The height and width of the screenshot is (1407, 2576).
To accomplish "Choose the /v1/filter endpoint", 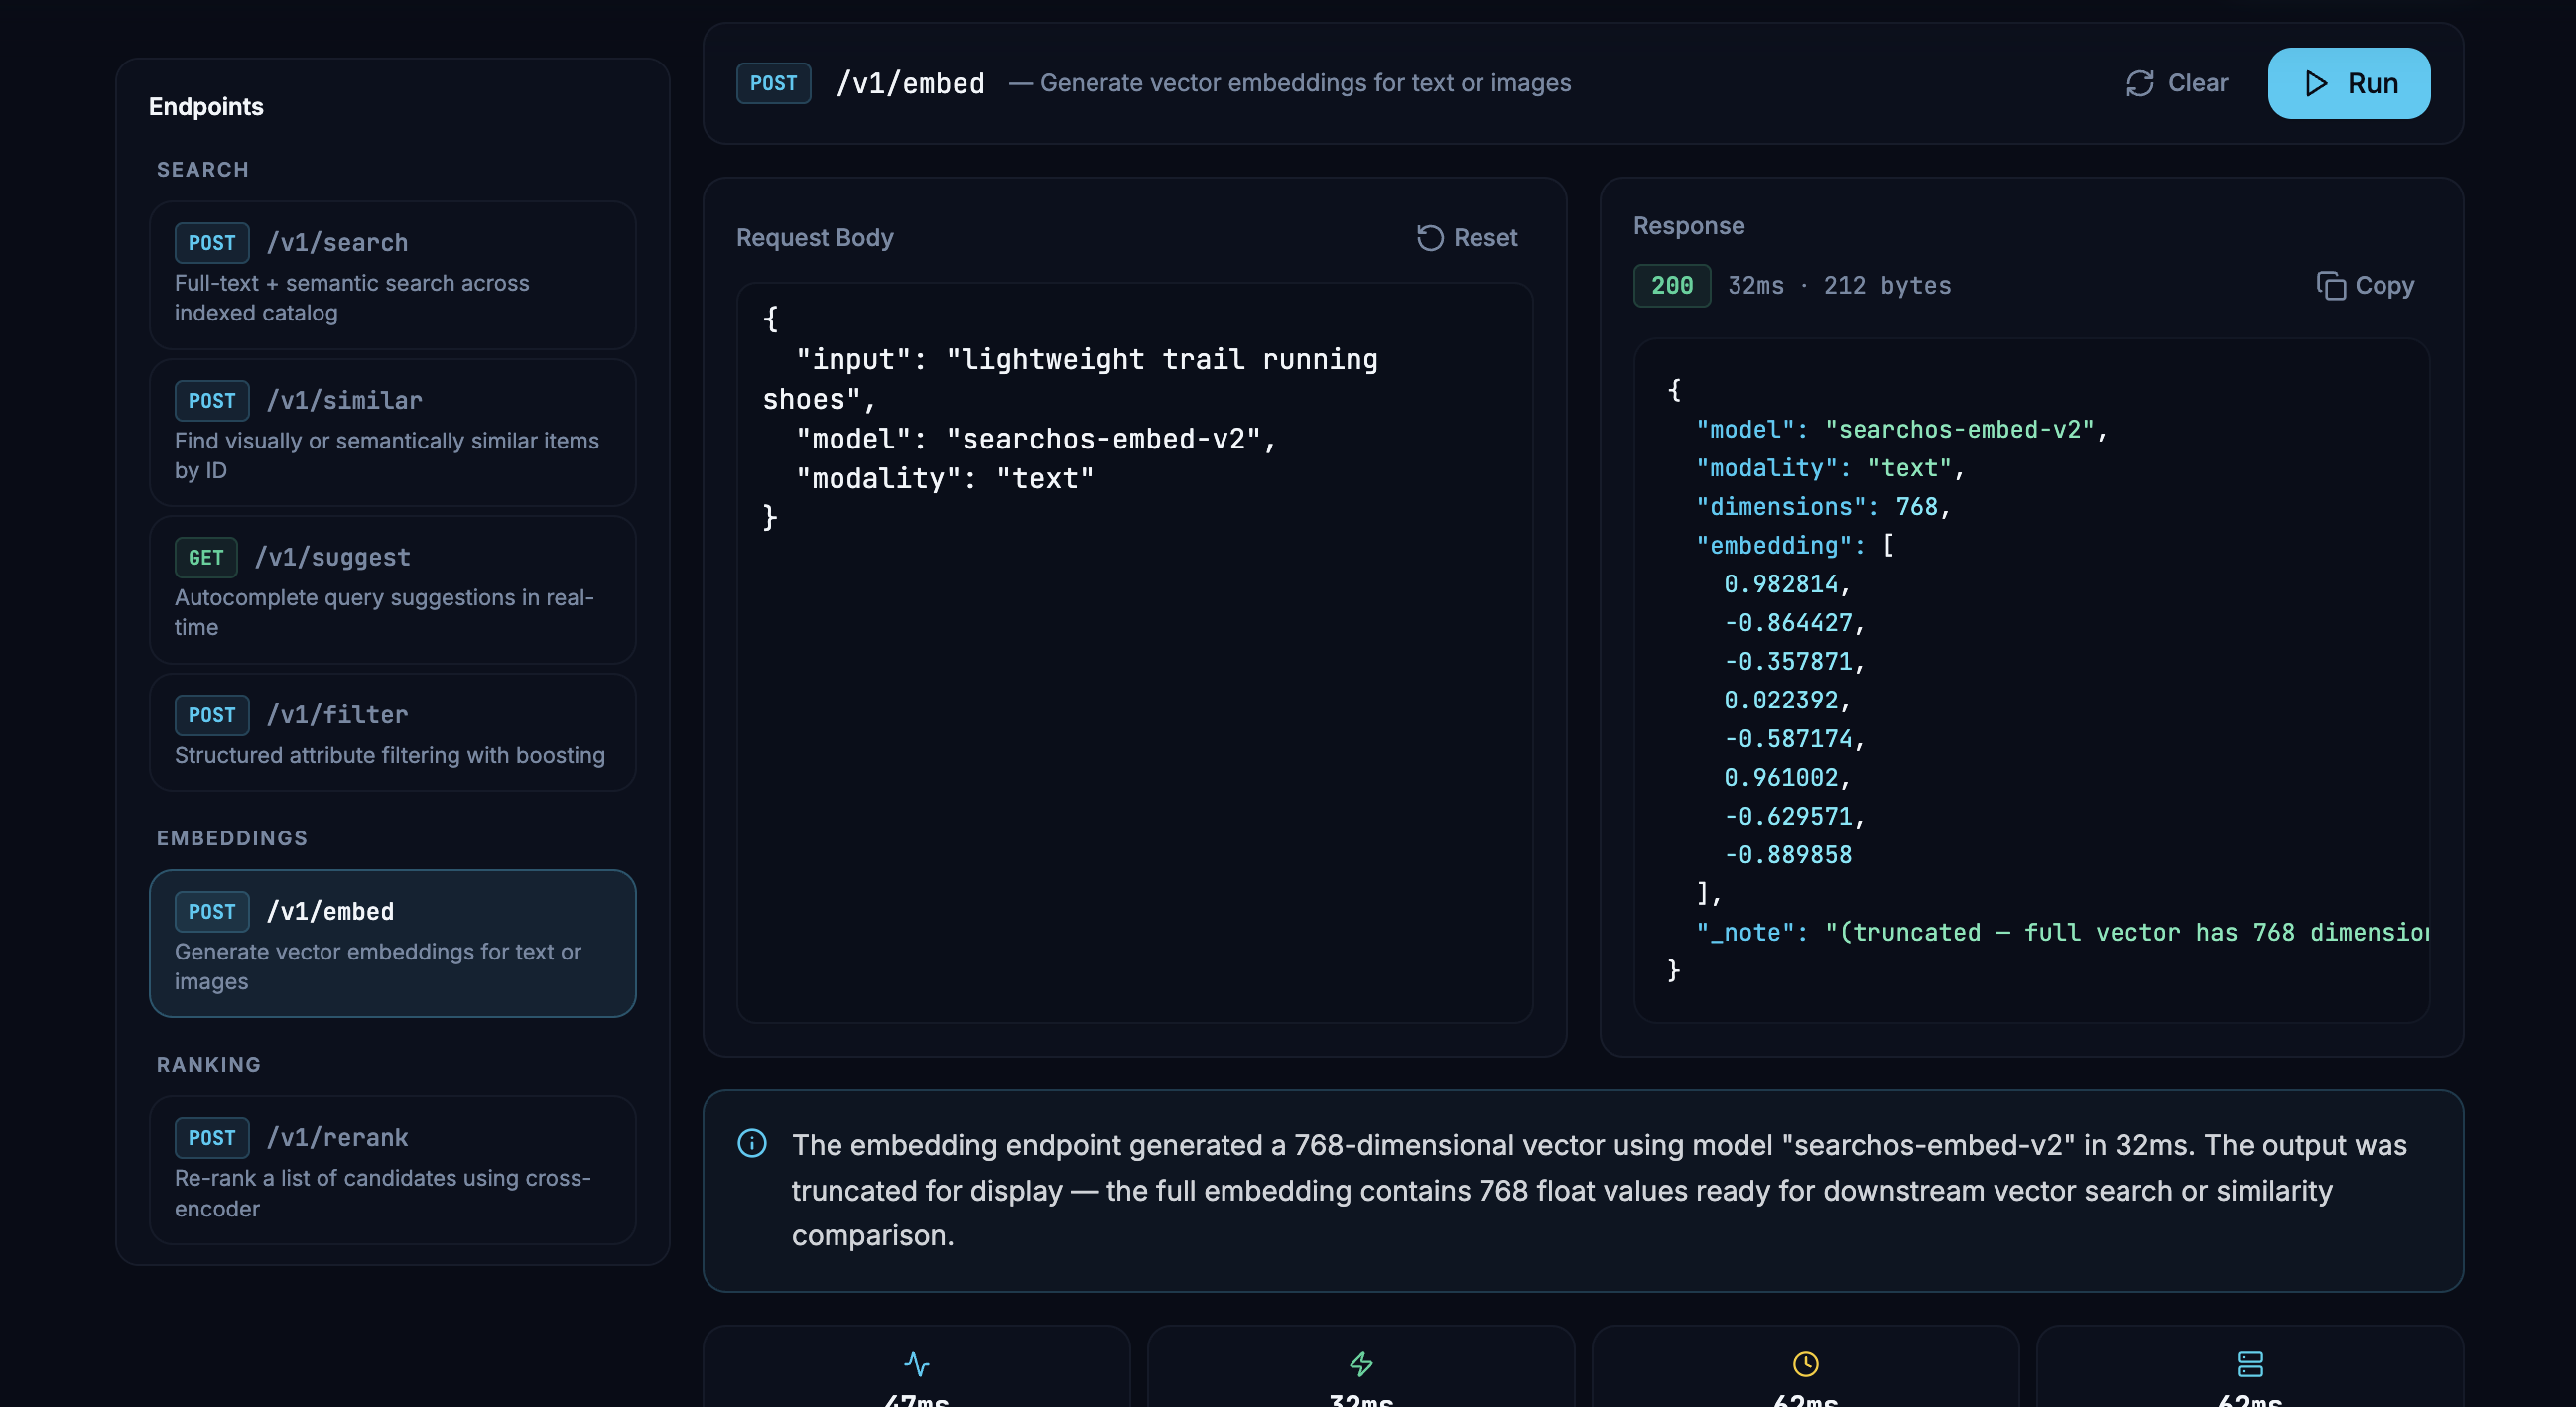I will pyautogui.click(x=392, y=733).
